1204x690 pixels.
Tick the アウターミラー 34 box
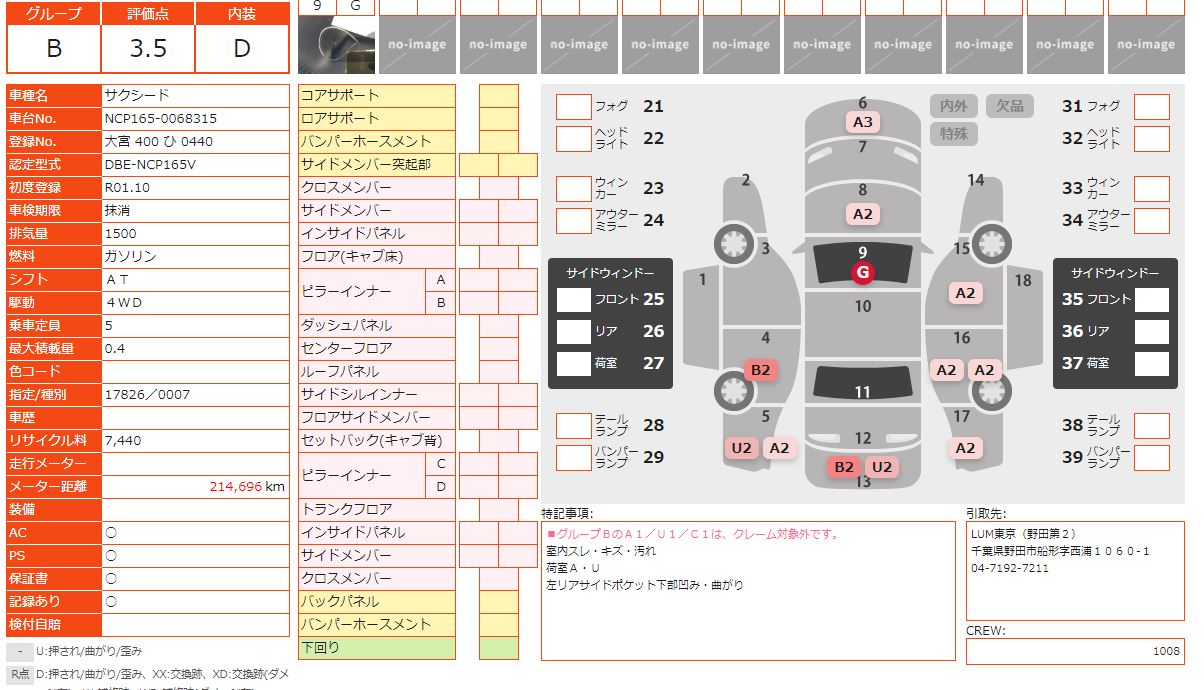coord(1151,220)
